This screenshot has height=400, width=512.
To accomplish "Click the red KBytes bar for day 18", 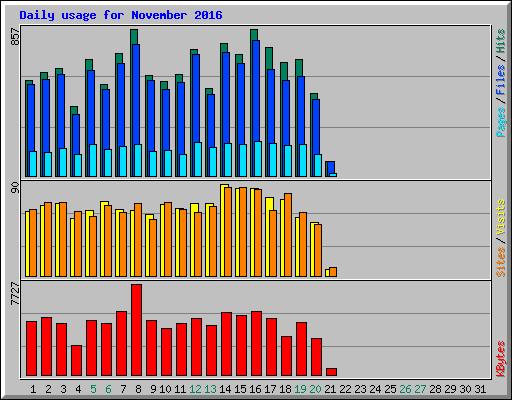I will pyautogui.click(x=286, y=356).
